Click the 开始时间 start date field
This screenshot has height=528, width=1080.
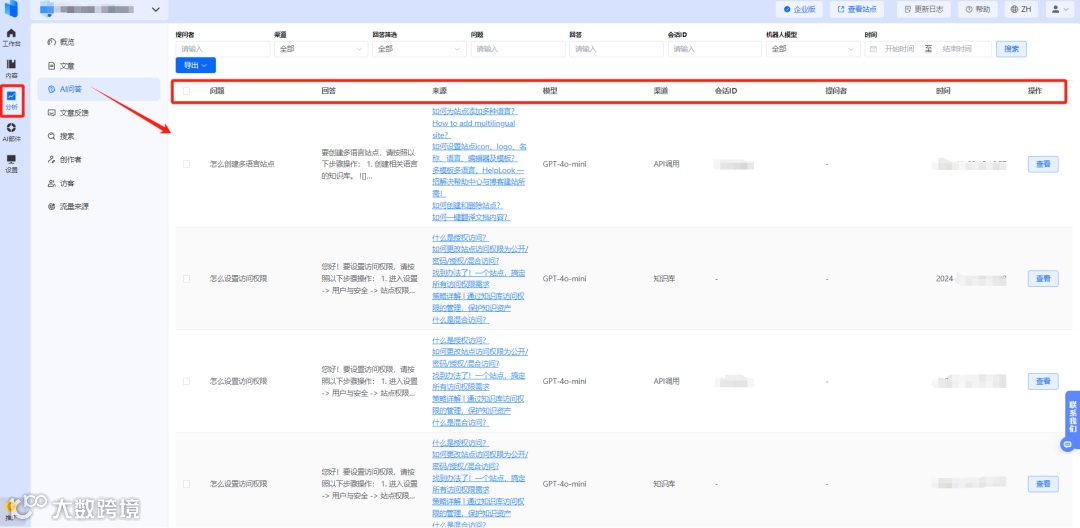[900, 49]
